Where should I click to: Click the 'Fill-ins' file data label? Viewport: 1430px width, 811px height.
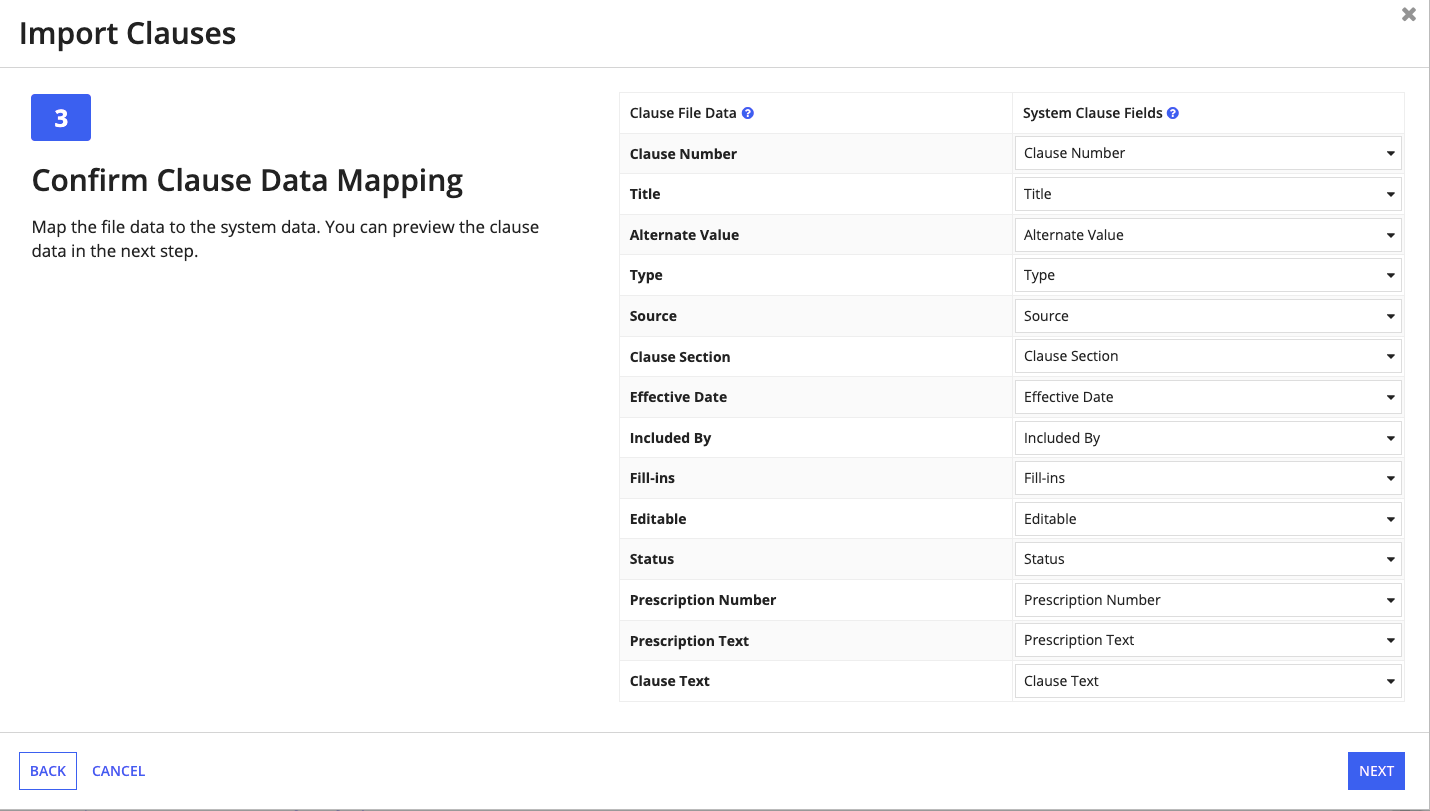(652, 478)
